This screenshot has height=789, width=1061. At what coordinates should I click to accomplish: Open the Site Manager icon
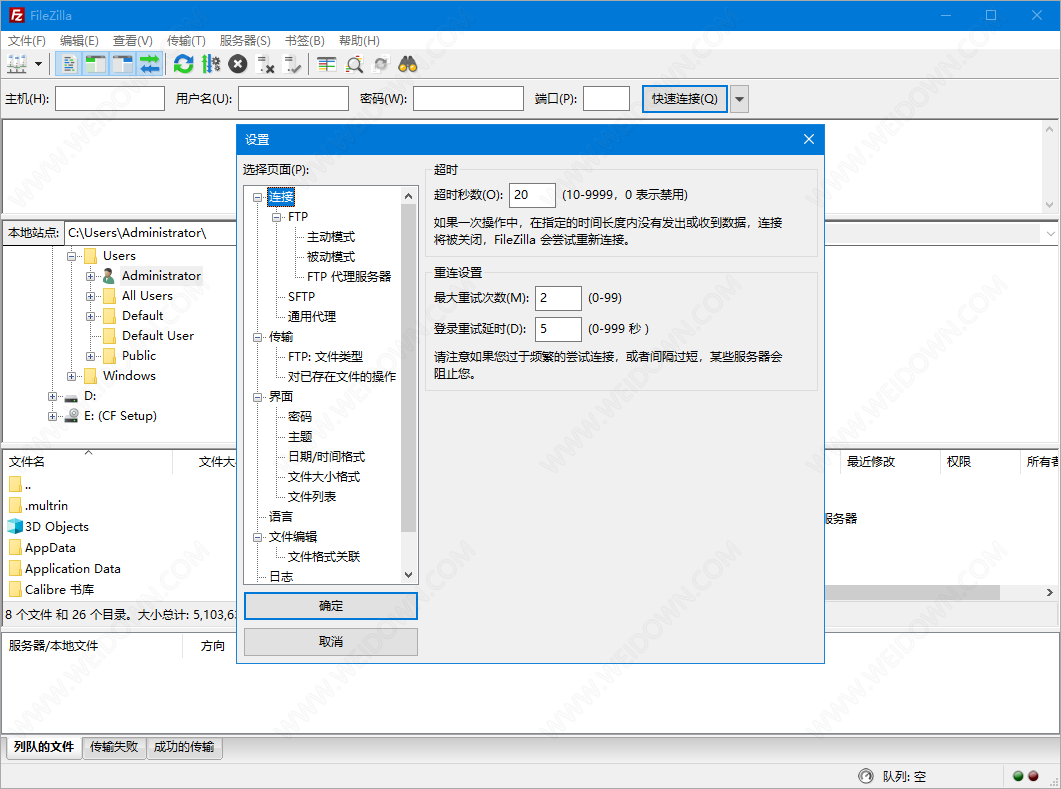[x=17, y=64]
